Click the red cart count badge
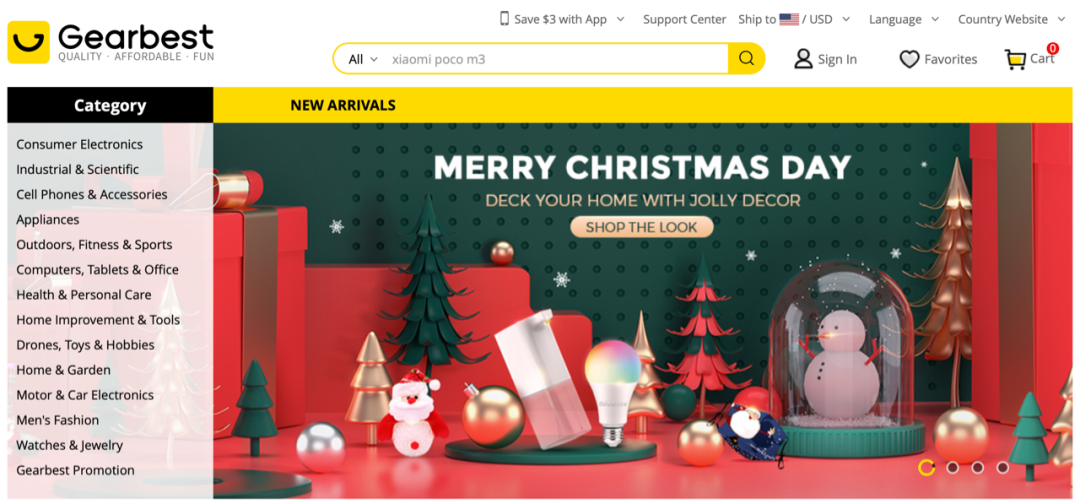The width and height of the screenshot is (1080, 504). pyautogui.click(x=1052, y=48)
